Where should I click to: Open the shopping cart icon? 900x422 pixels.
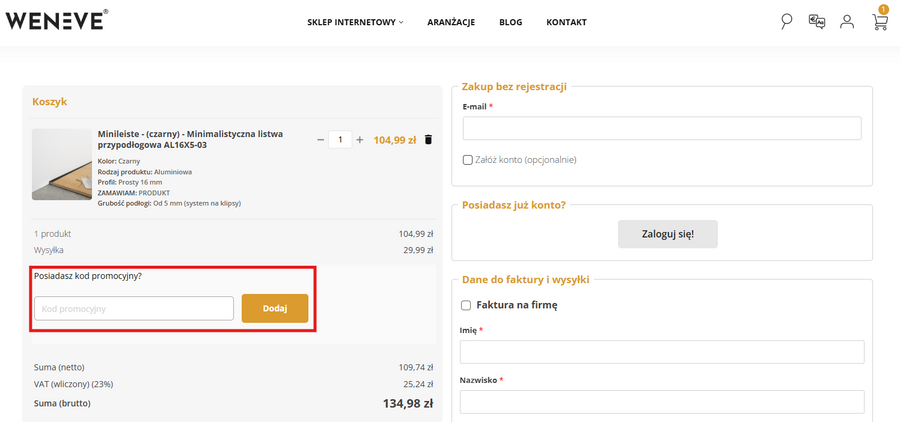879,21
